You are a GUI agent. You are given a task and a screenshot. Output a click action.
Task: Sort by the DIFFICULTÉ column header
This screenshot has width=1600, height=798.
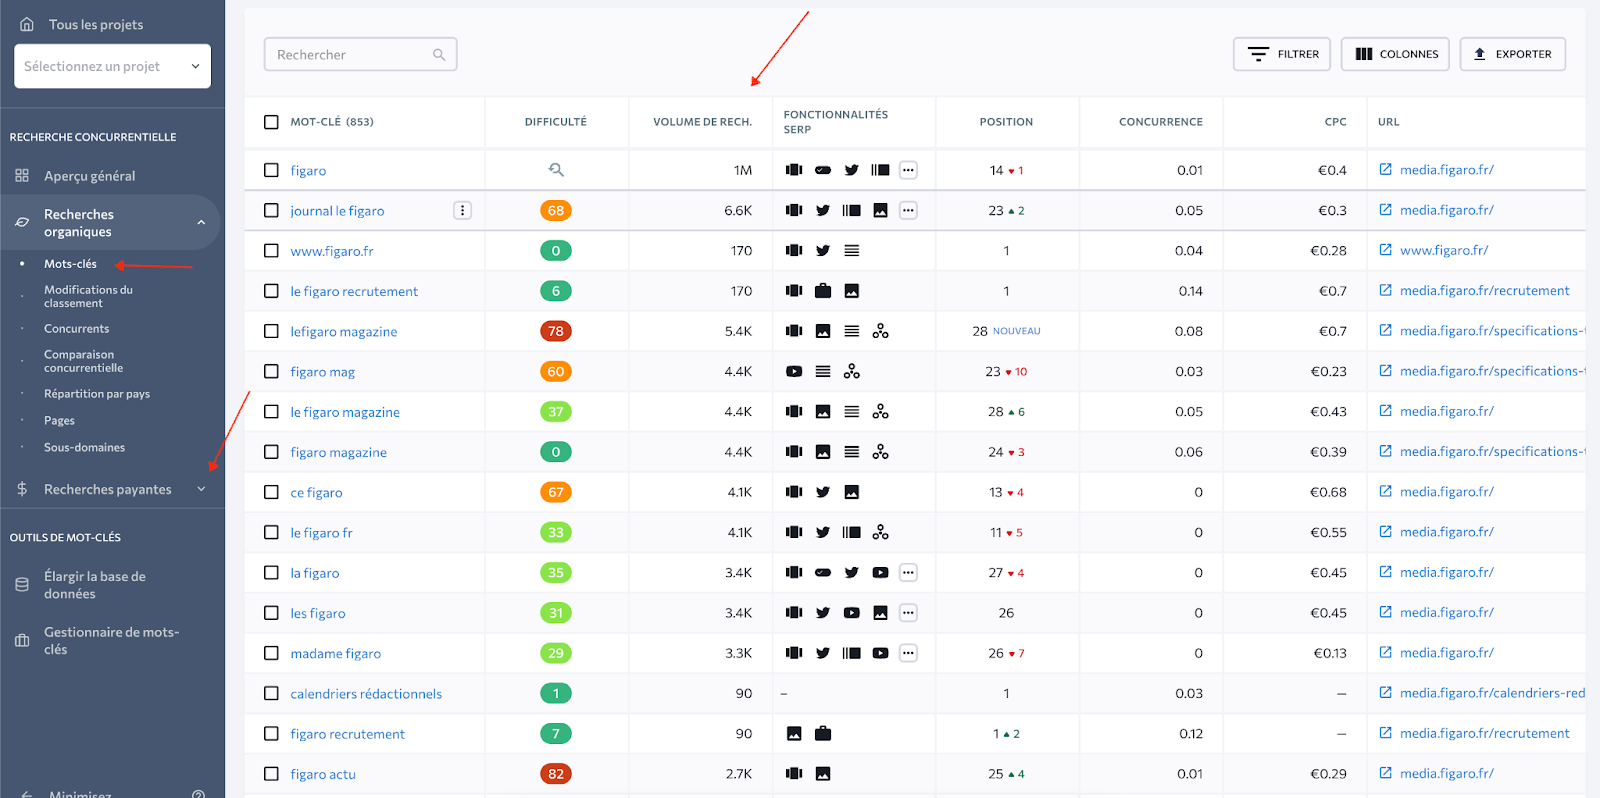click(x=556, y=122)
